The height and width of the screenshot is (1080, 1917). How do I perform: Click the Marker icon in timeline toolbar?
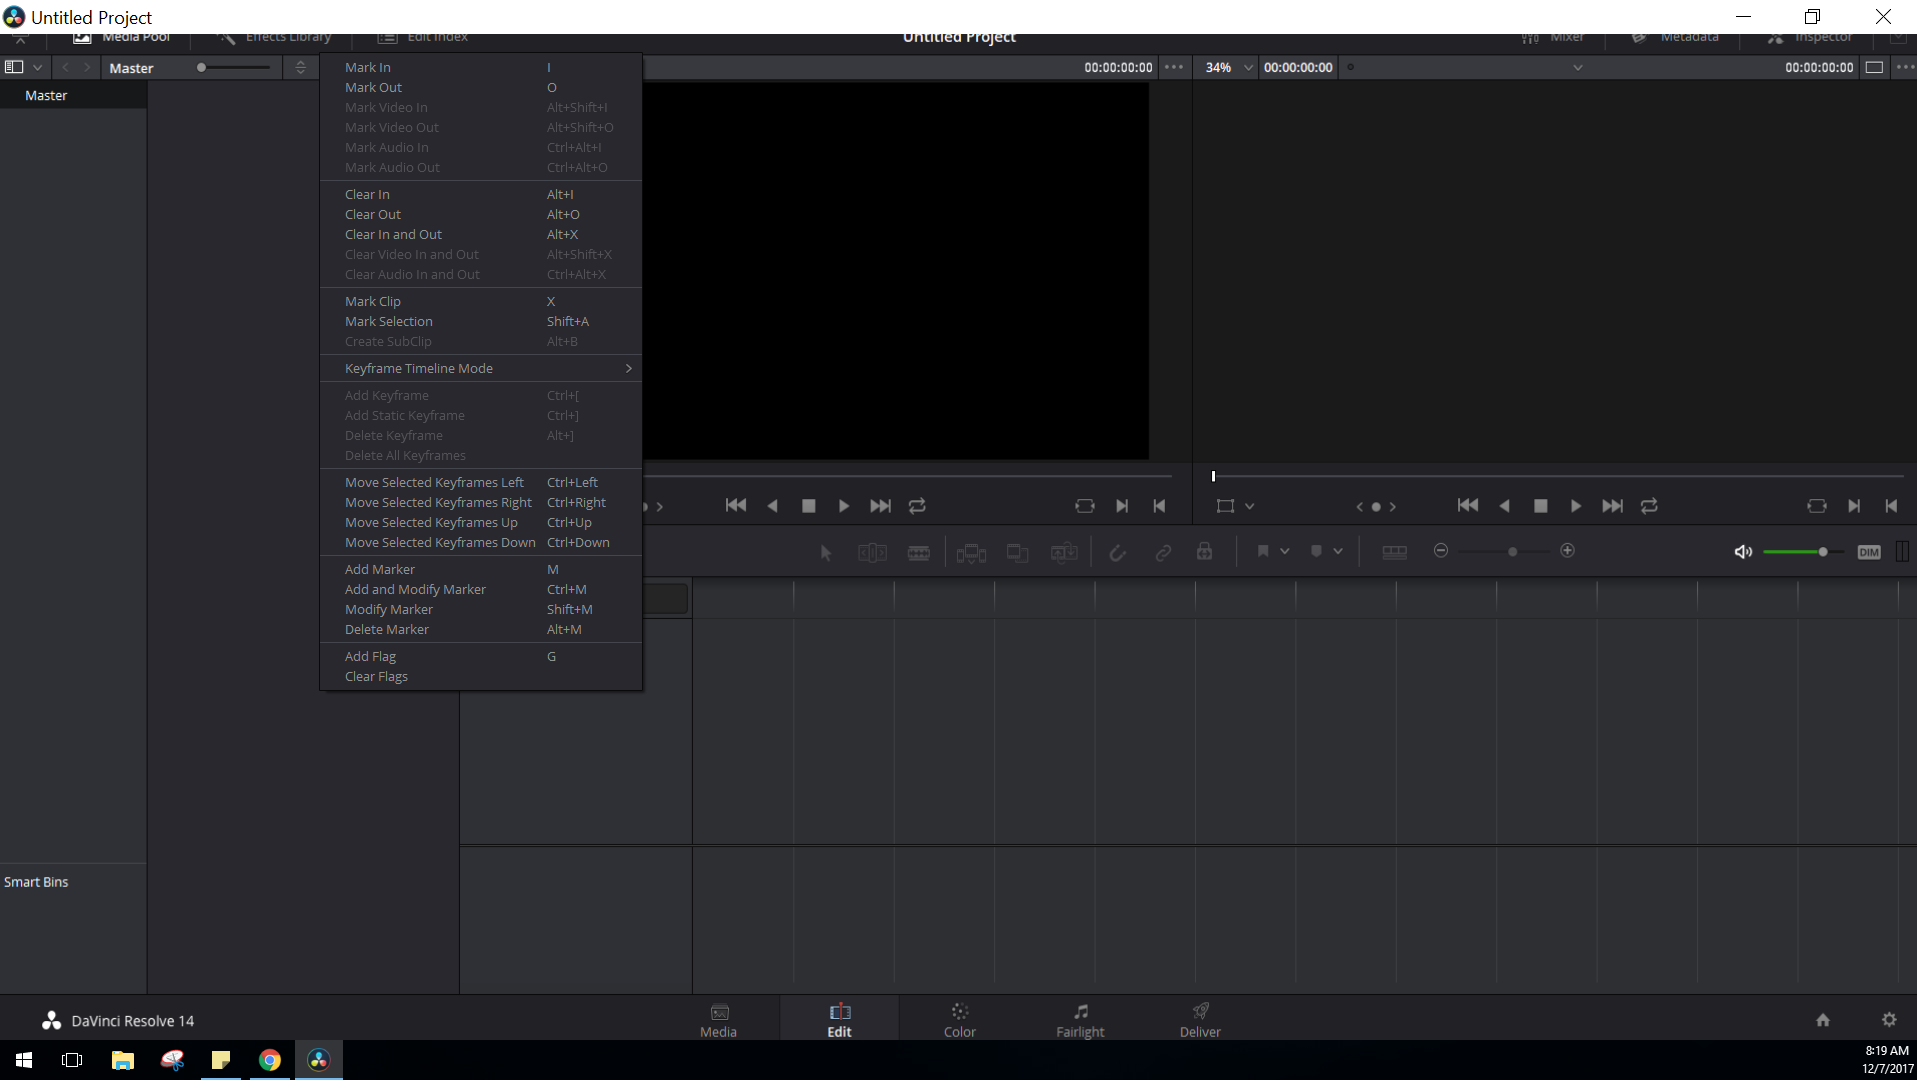(1316, 551)
